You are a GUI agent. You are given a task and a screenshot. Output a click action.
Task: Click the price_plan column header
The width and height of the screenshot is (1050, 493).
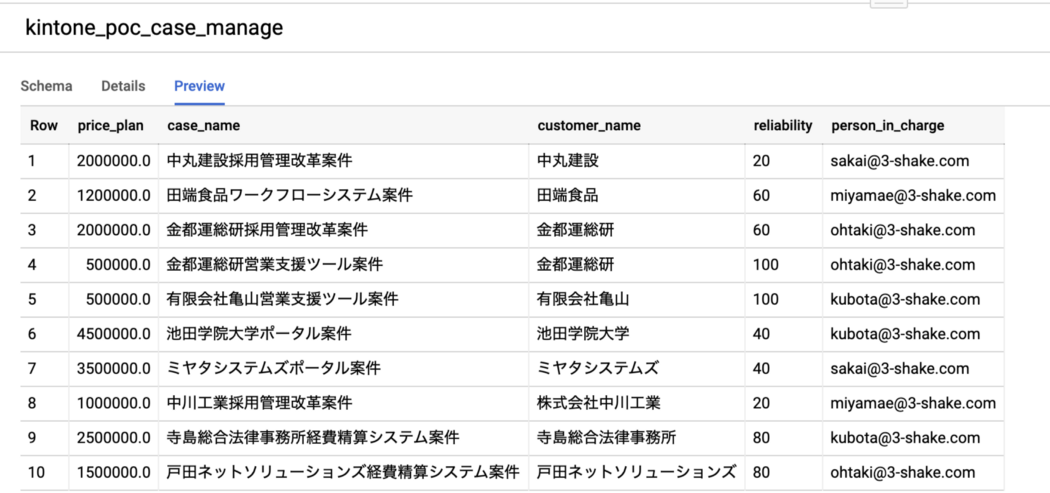point(111,126)
